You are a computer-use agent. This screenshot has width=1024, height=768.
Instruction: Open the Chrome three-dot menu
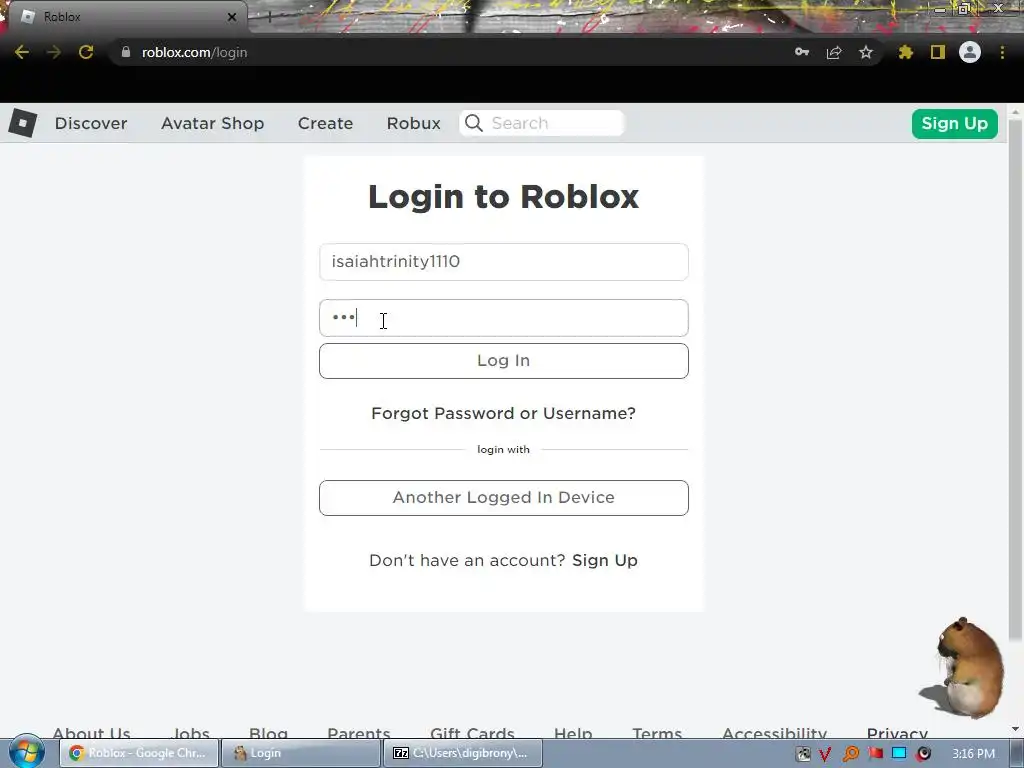(1002, 52)
